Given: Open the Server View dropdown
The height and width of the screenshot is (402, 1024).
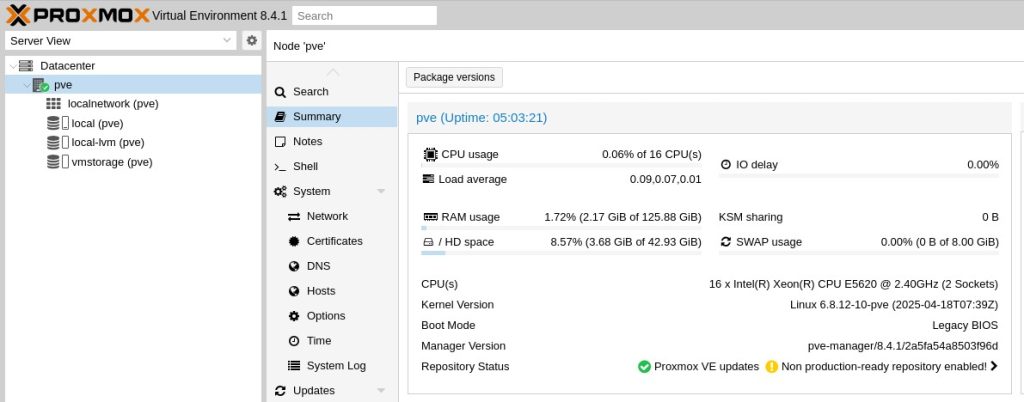Looking at the screenshot, I should [x=227, y=41].
